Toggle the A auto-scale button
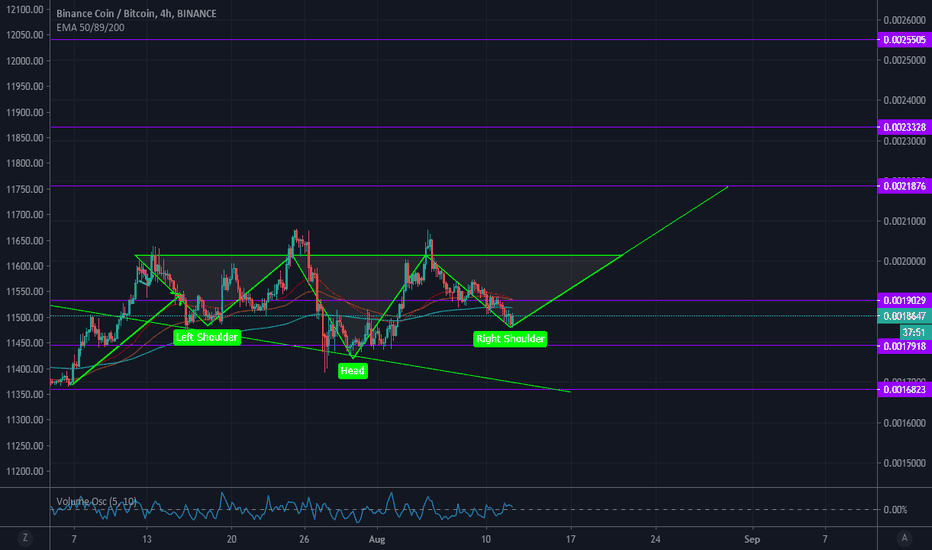Screen dimensions: 932x550 904,538
